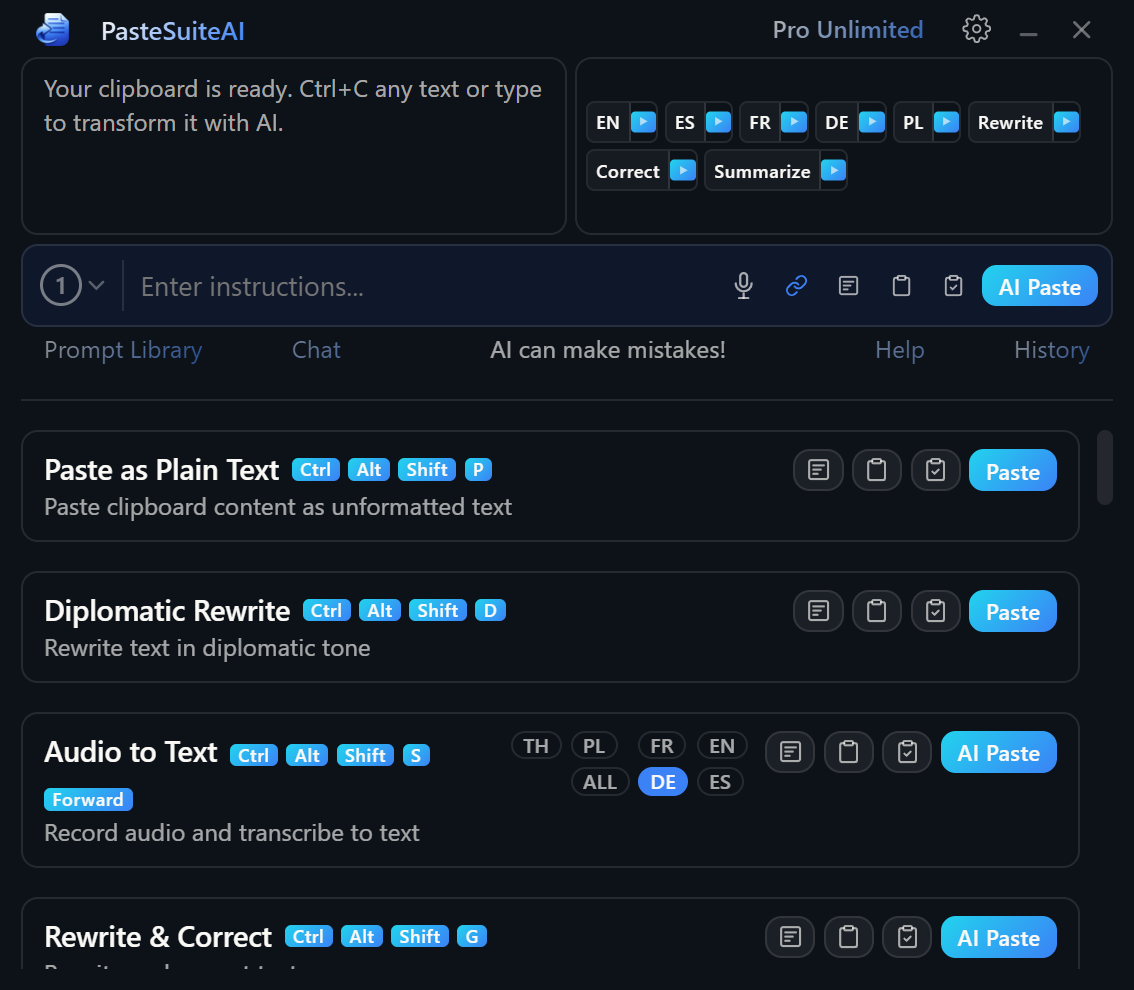Click the Paste as Plain Text title
The image size is (1134, 990).
click(x=161, y=470)
